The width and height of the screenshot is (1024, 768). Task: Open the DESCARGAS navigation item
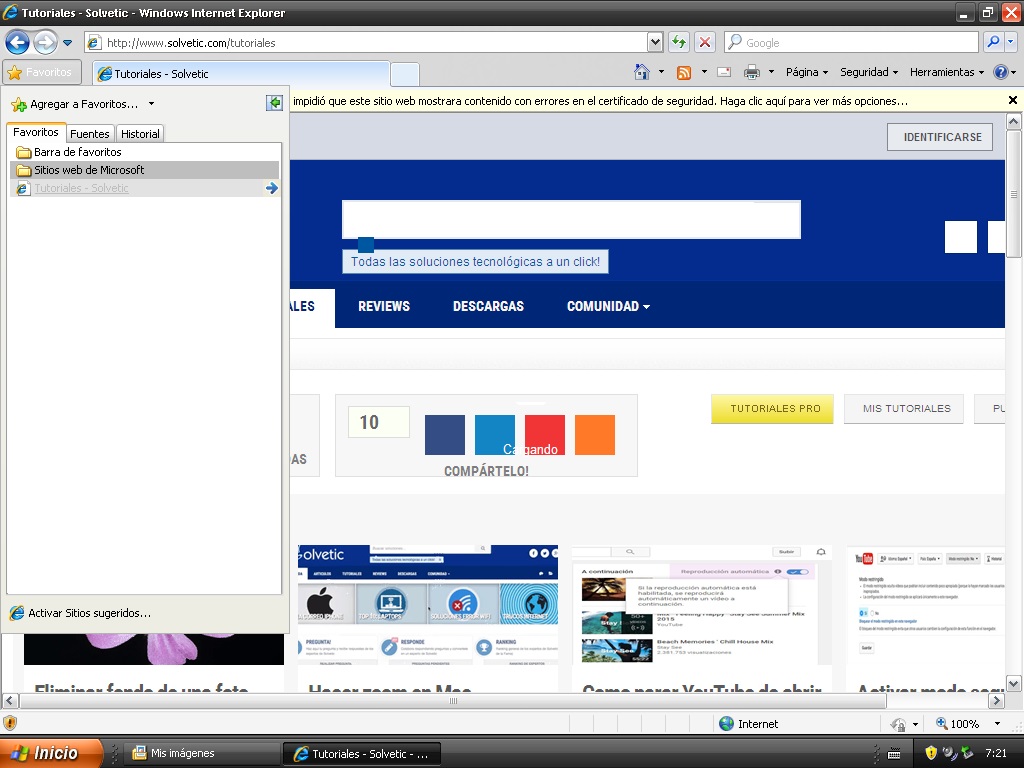point(488,306)
